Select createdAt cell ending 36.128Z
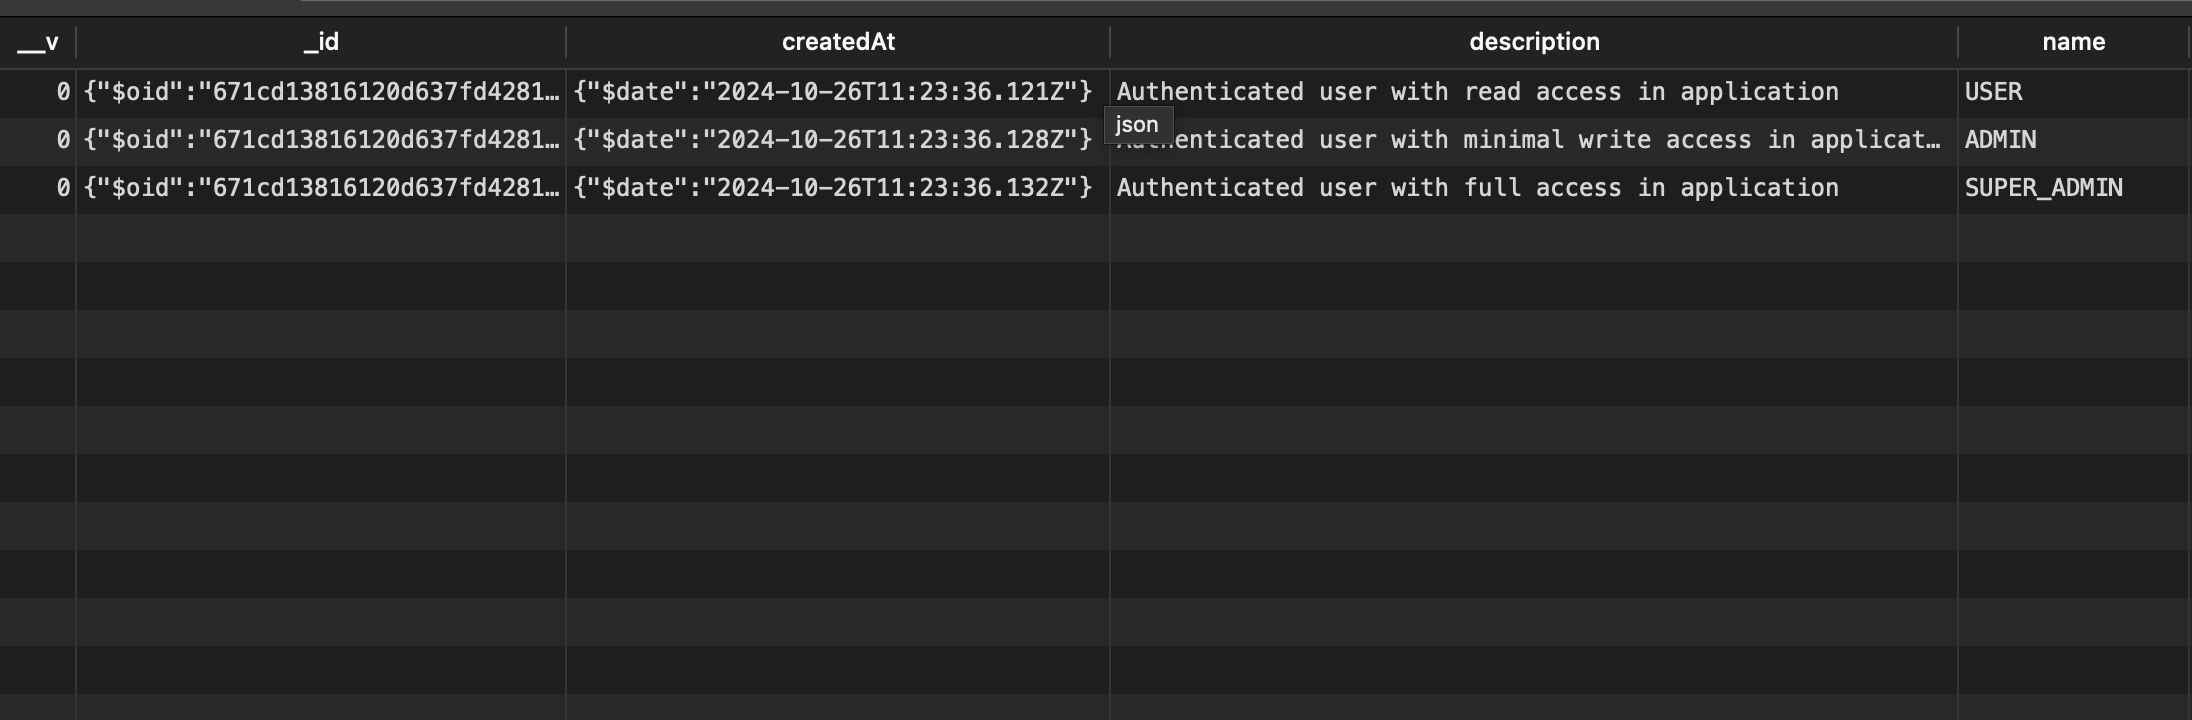This screenshot has height=720, width=2192. coord(838,140)
